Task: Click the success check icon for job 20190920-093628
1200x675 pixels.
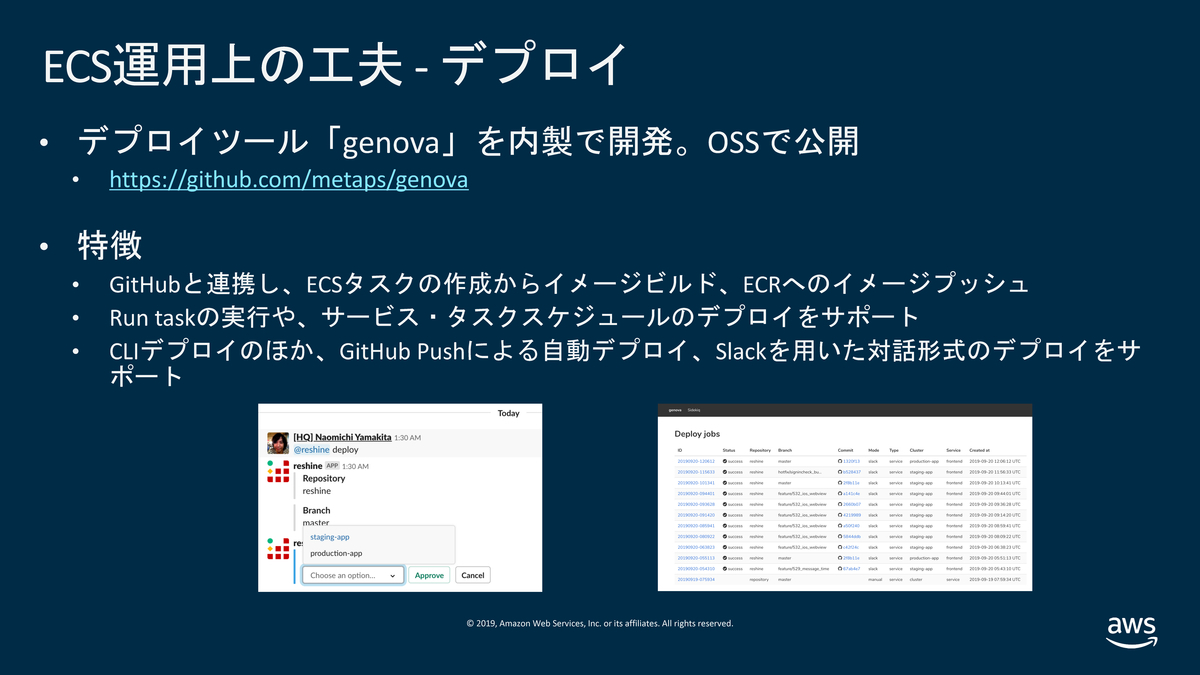Action: pos(725,504)
